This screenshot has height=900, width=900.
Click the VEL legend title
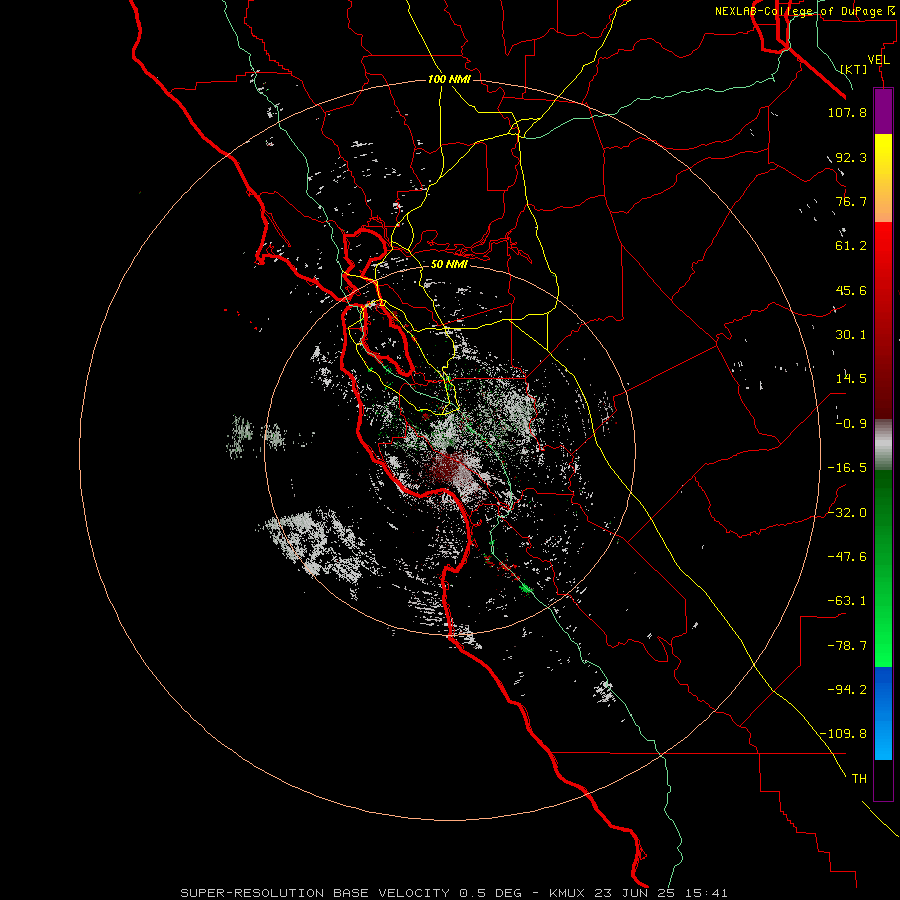coord(878,60)
